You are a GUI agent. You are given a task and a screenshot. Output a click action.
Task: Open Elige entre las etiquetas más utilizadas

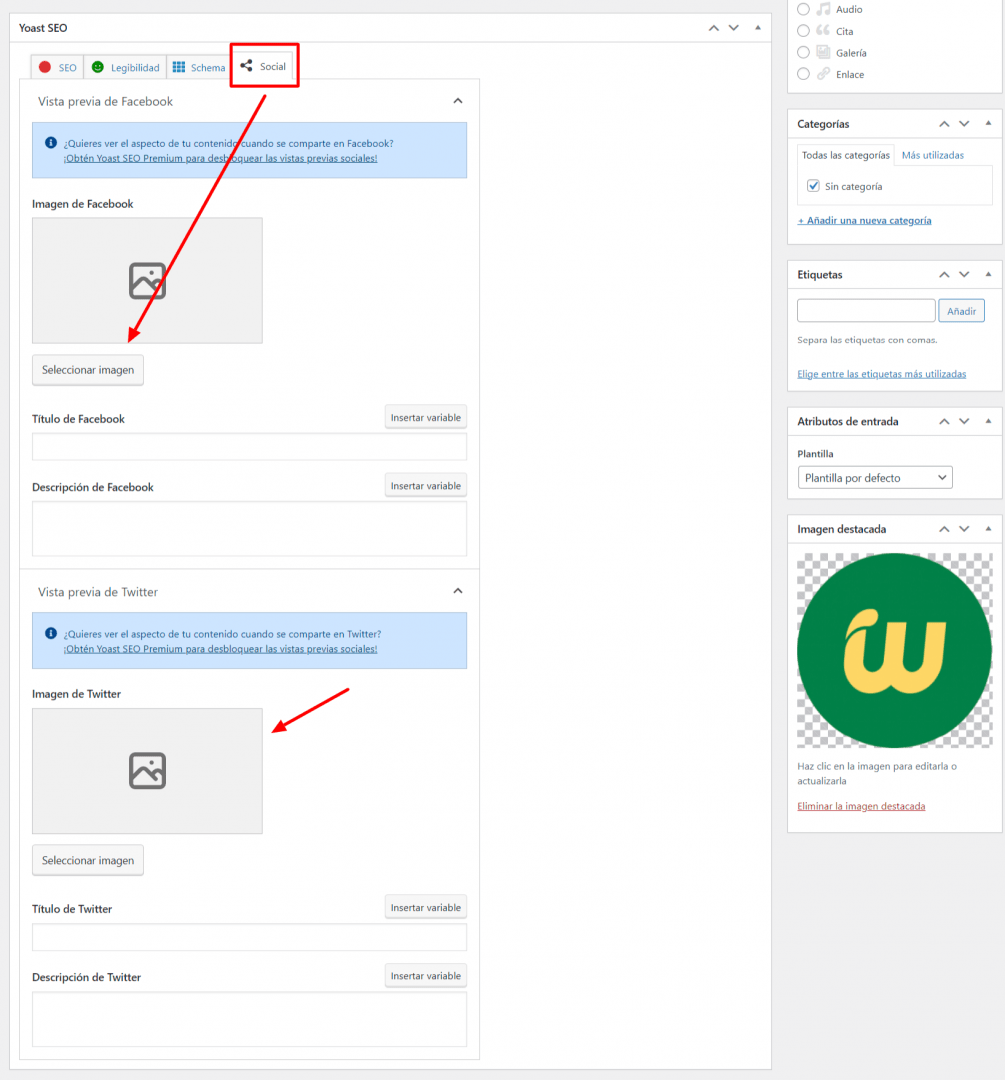[882, 374]
